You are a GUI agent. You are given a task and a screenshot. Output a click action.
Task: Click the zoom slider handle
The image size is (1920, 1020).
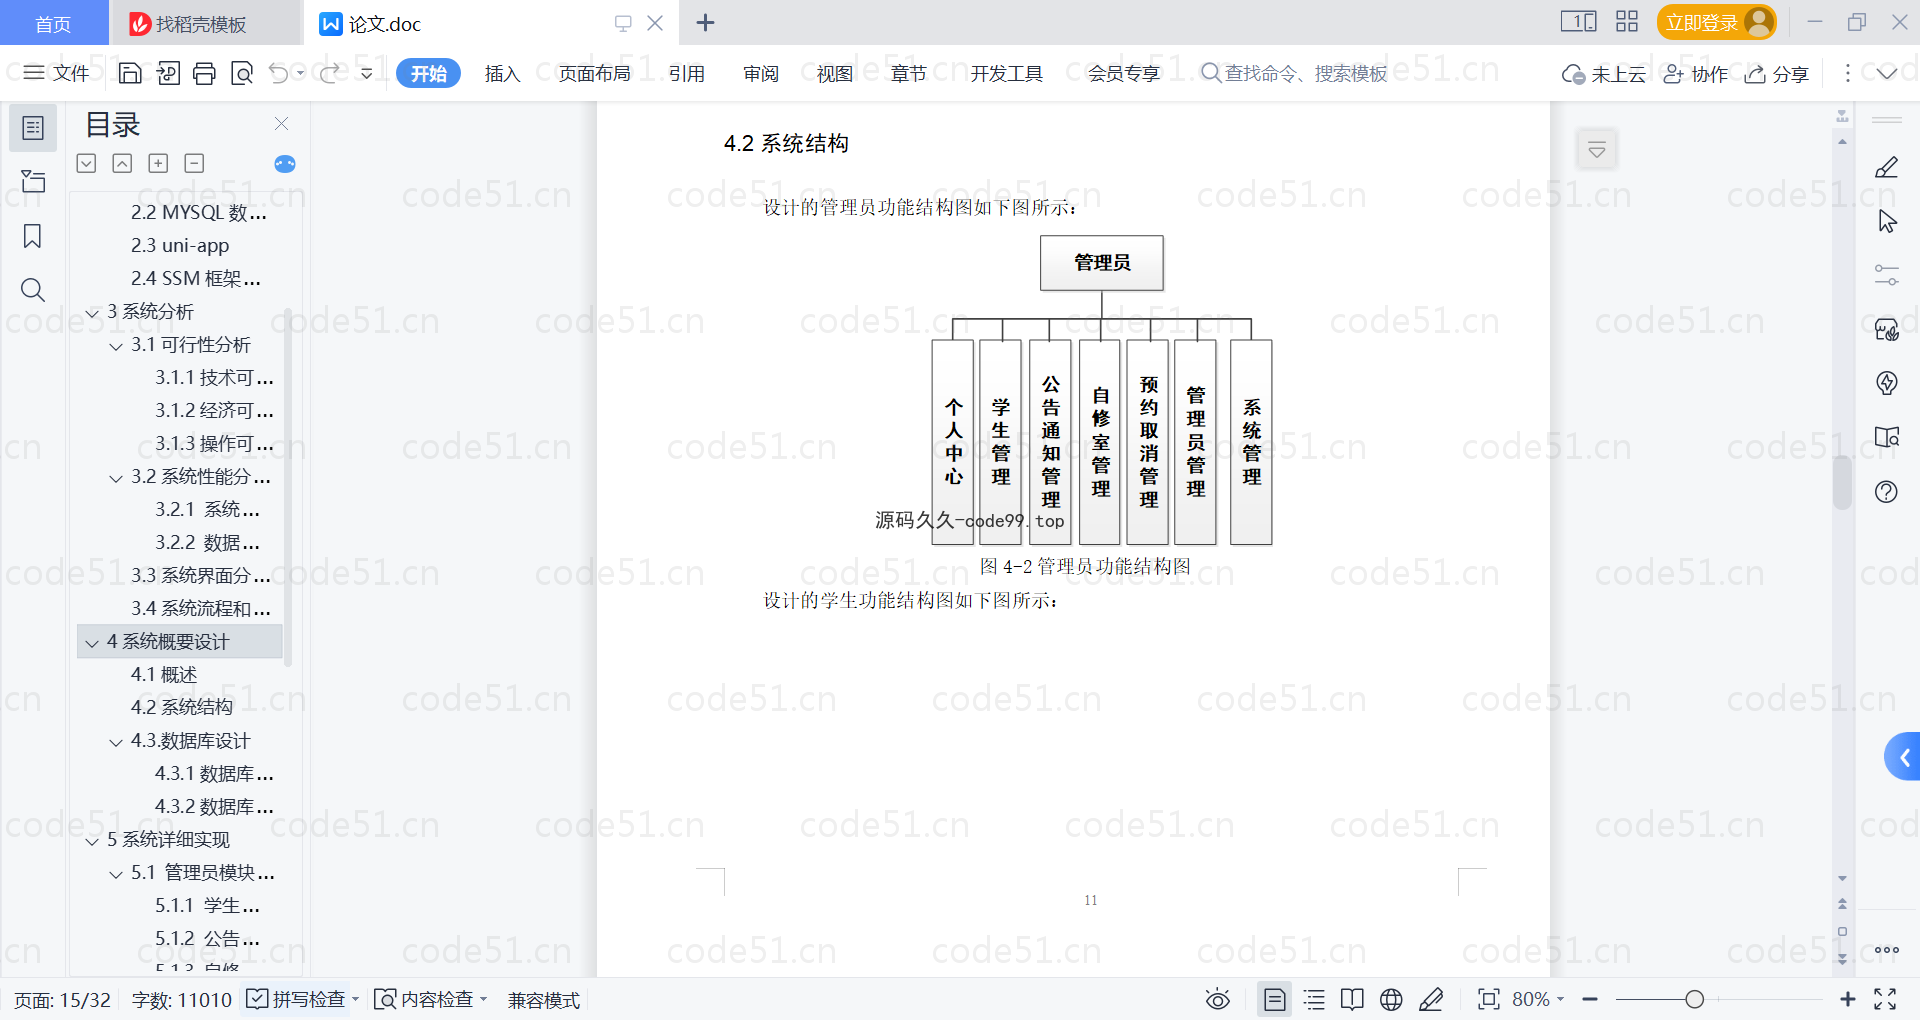pyautogui.click(x=1694, y=999)
